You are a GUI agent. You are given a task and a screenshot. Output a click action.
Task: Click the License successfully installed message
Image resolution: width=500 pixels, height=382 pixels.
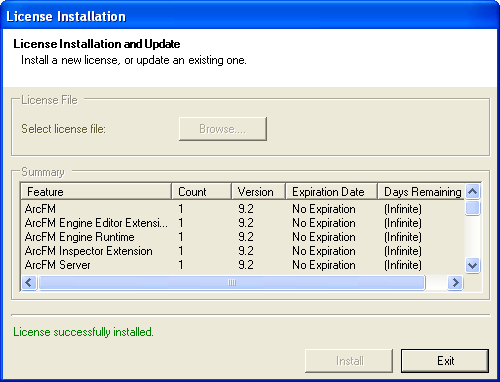[83, 332]
